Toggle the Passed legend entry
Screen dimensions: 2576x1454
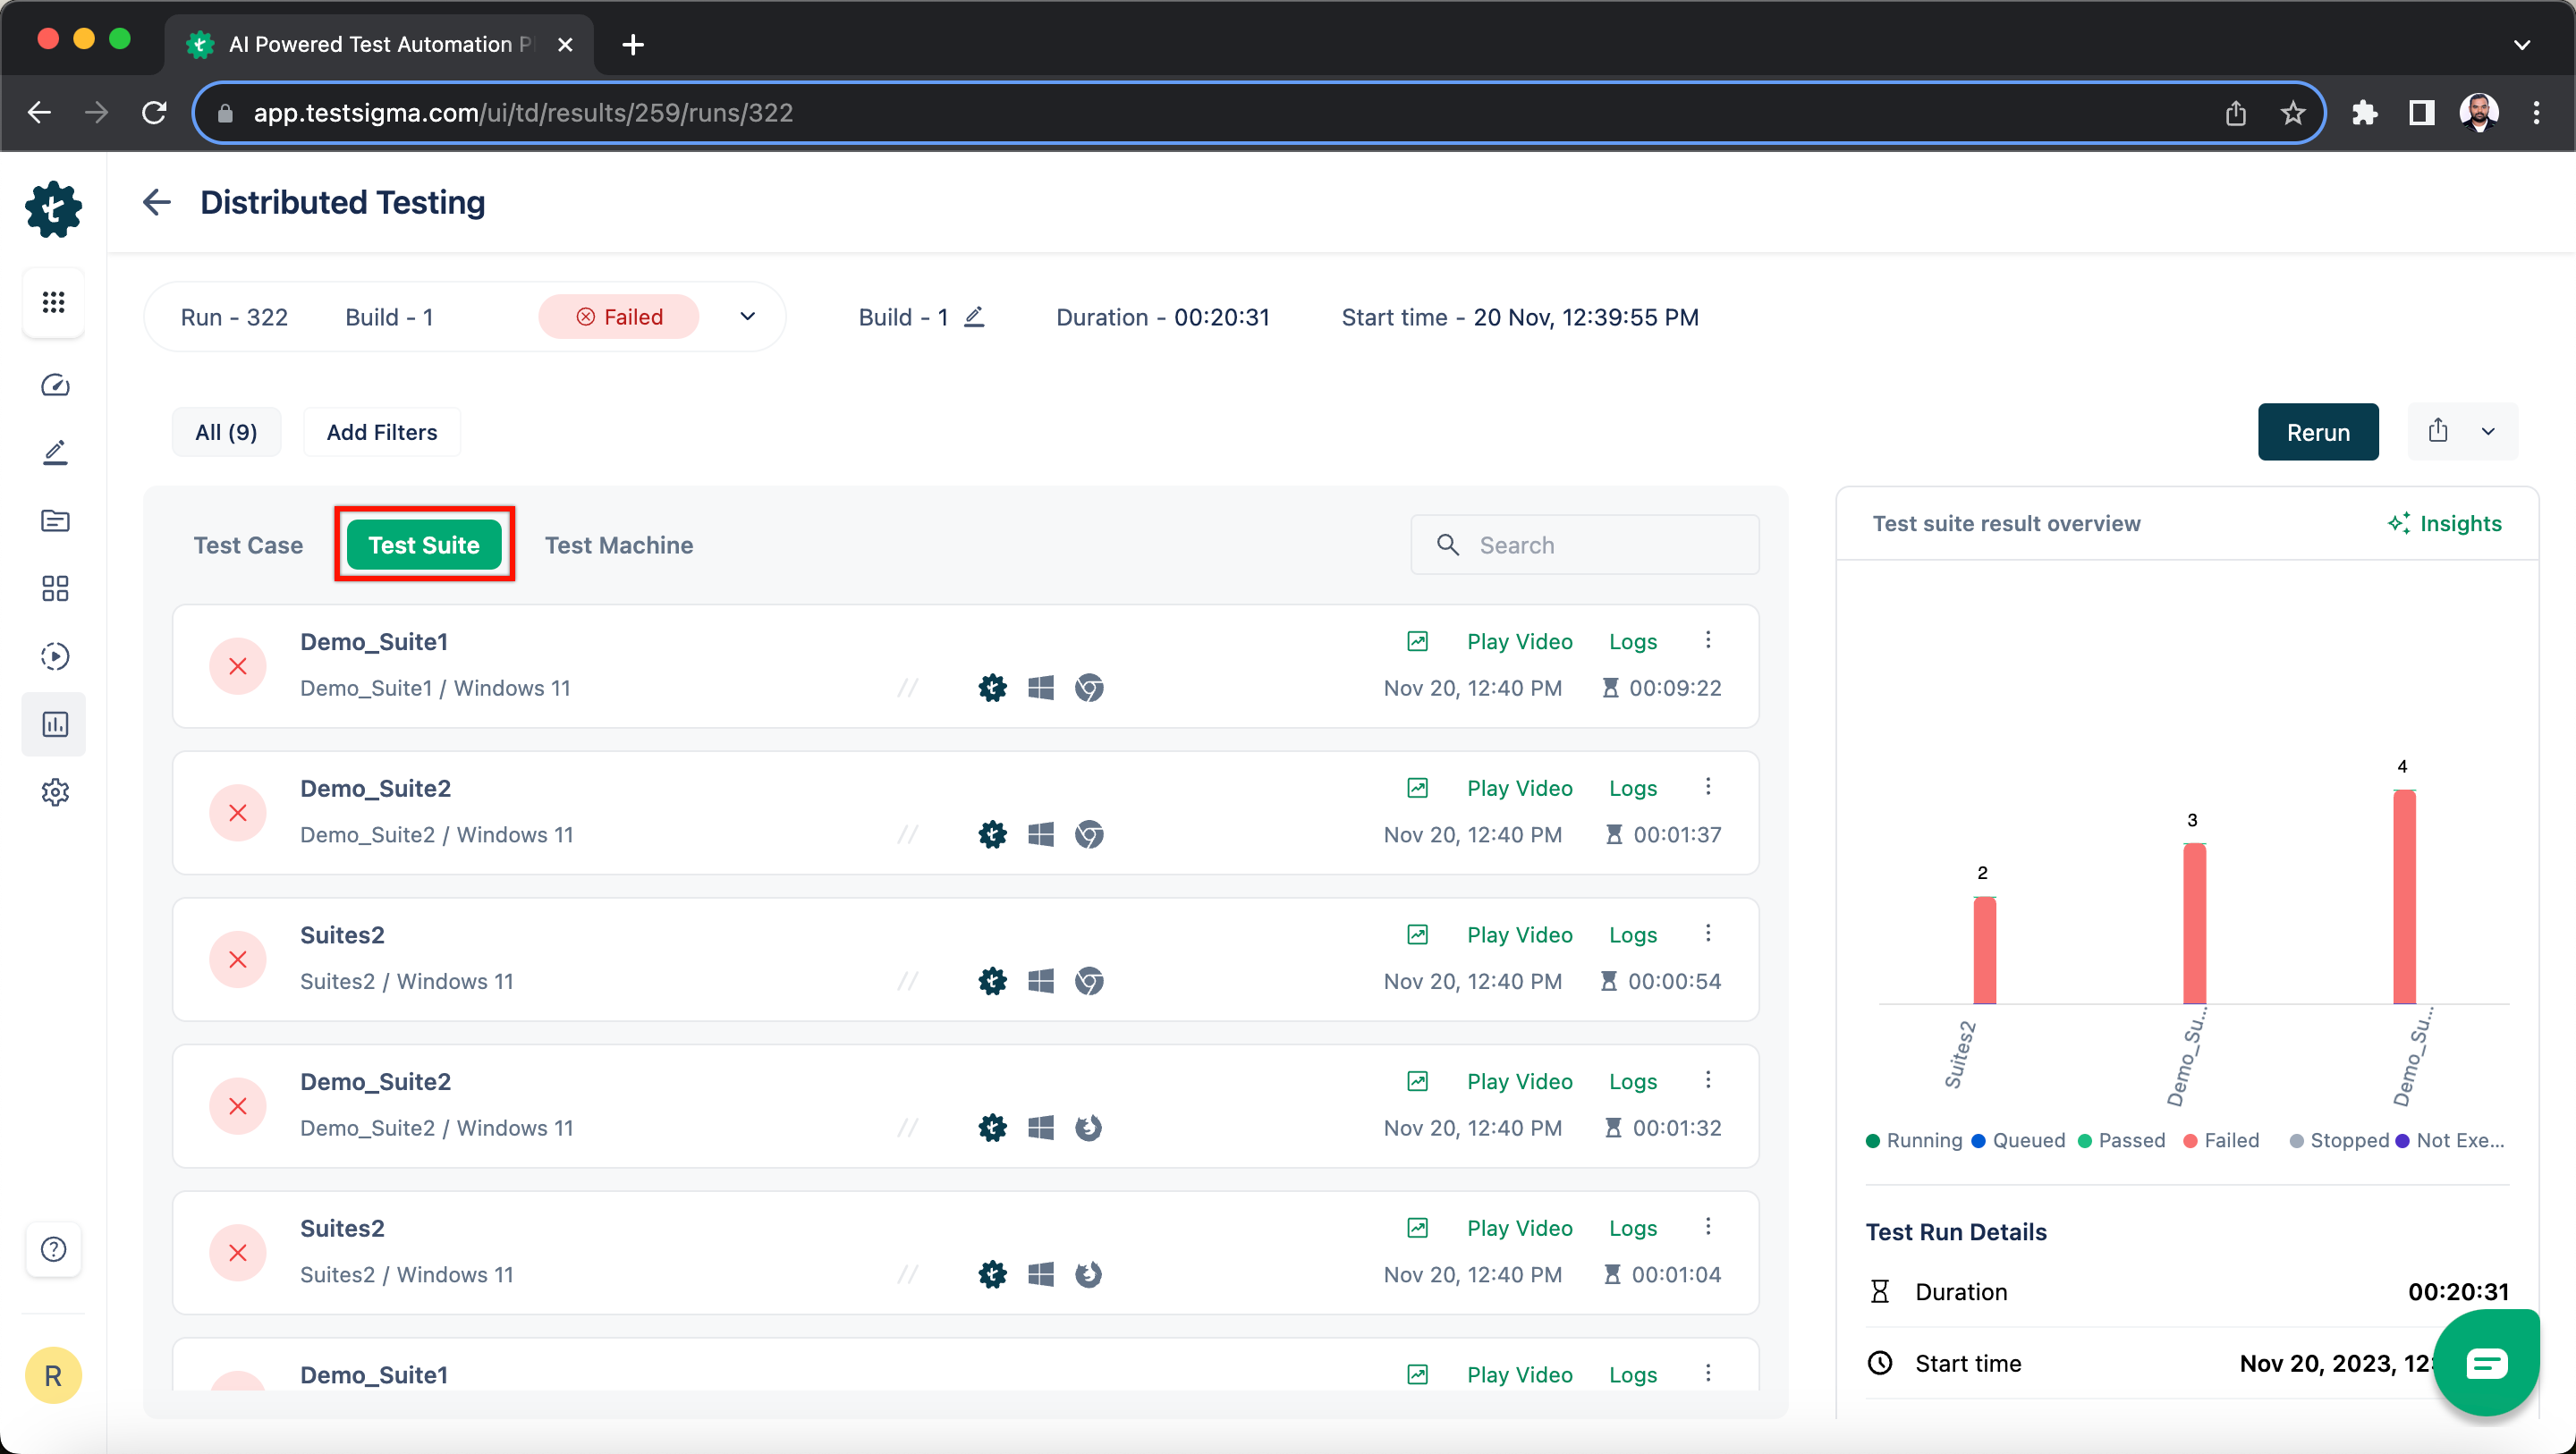click(2121, 1141)
